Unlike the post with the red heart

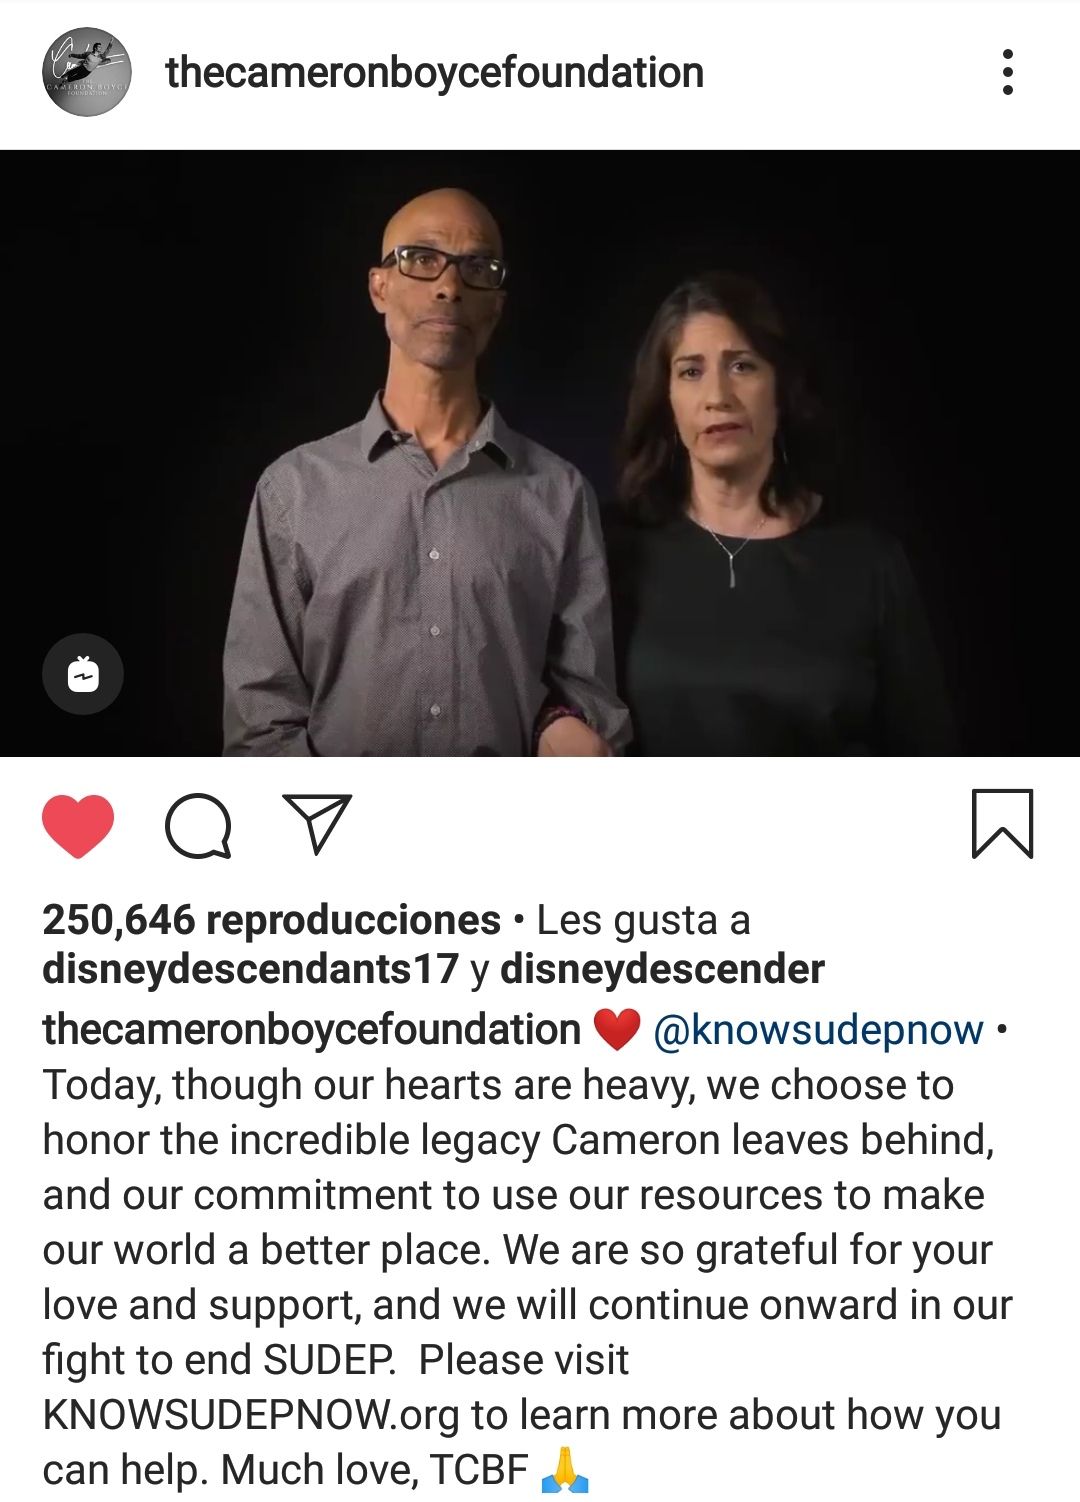point(78,826)
